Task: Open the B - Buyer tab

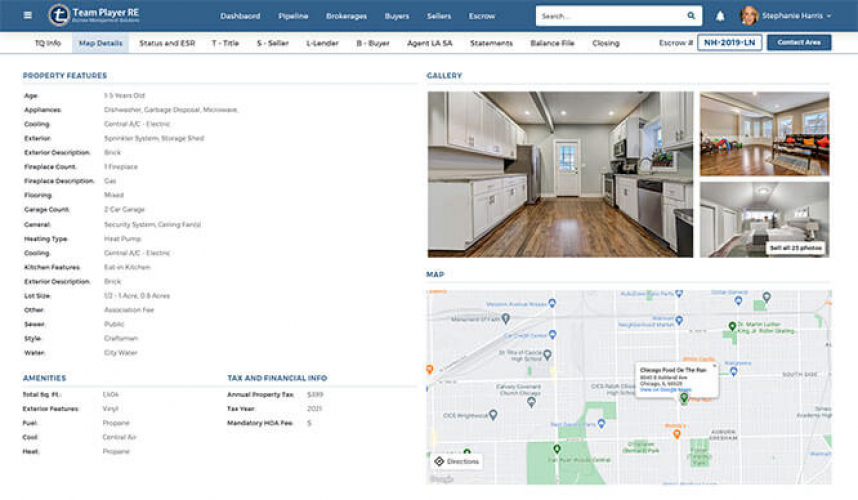Action: pyautogui.click(x=373, y=43)
